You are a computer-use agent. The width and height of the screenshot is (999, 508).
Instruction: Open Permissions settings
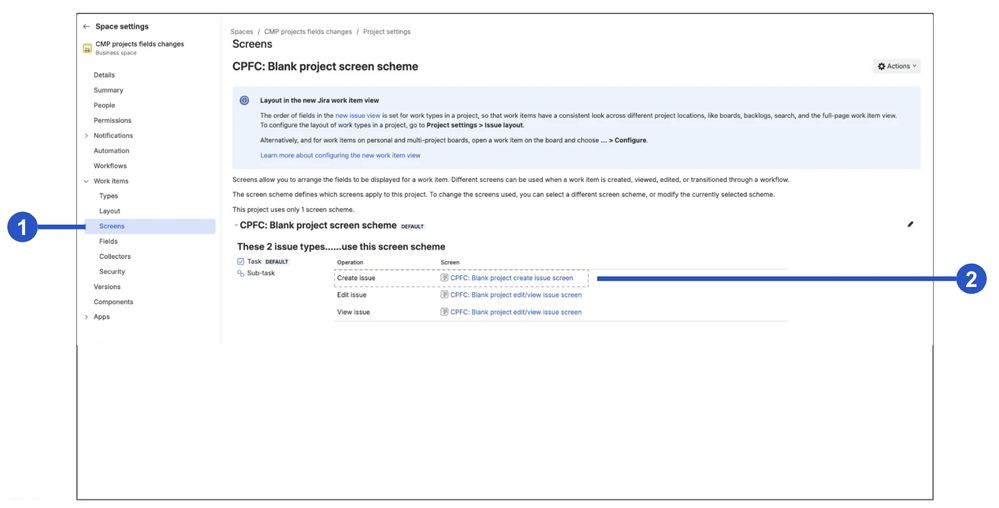click(113, 120)
